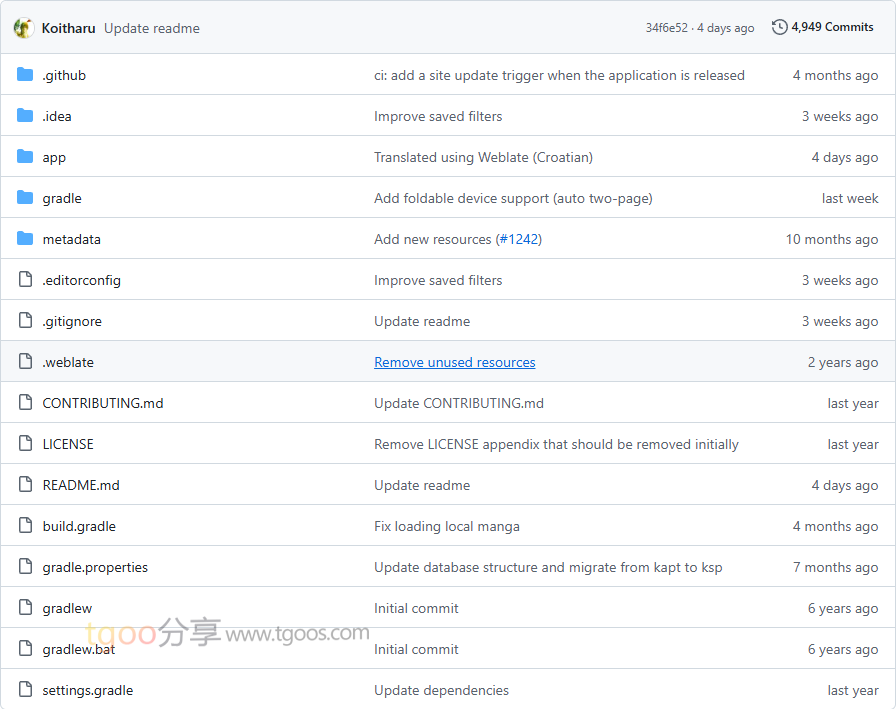Click the .editorconfig file icon
Image resolution: width=896 pixels, height=710 pixels.
point(25,280)
